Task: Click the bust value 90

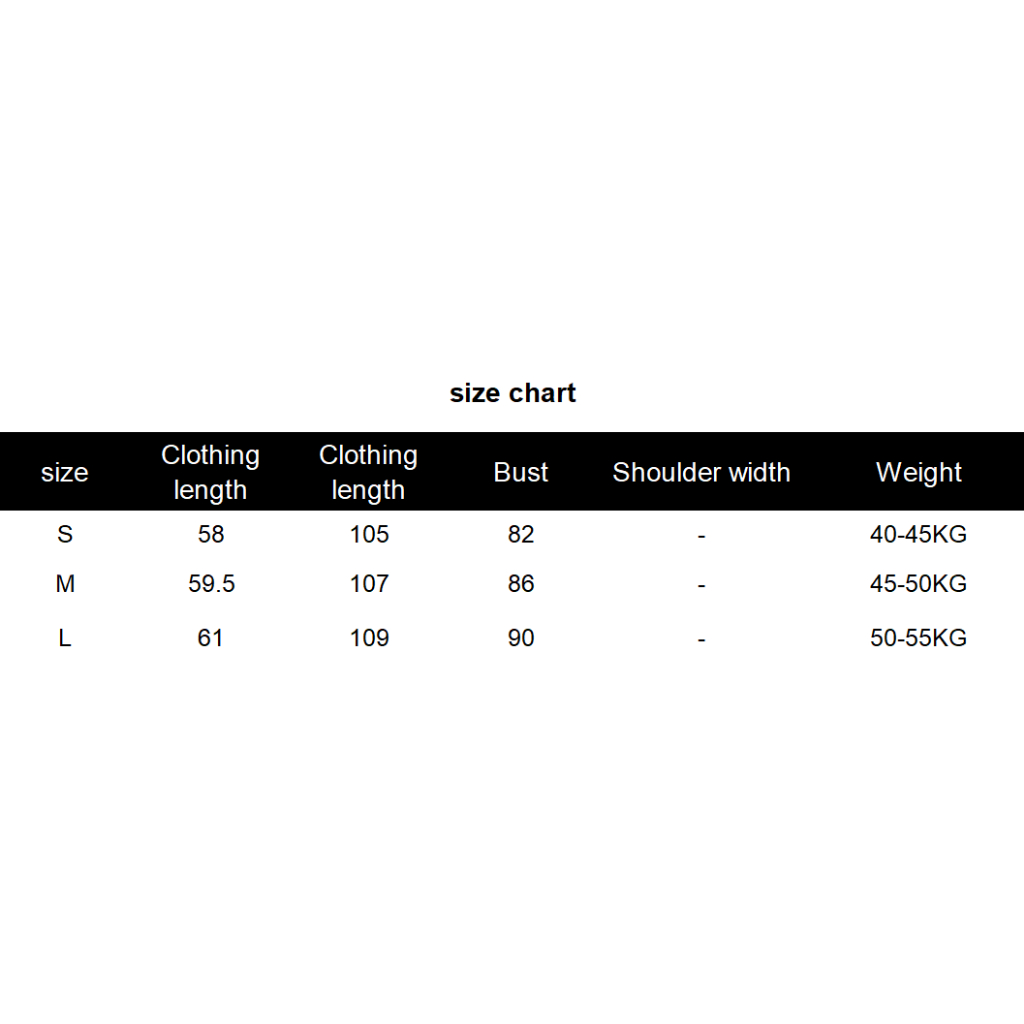Action: [521, 638]
